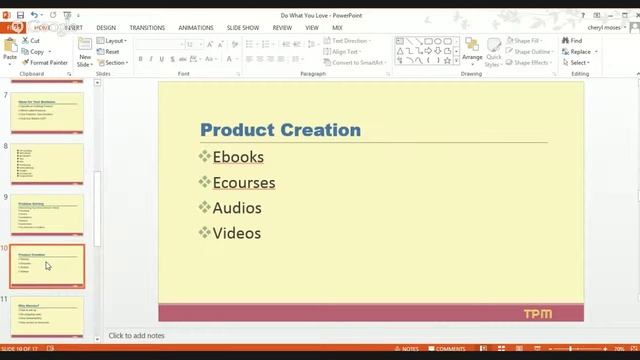The width and height of the screenshot is (640, 360).
Task: Switch to the DESIGN tab
Action: 106,28
